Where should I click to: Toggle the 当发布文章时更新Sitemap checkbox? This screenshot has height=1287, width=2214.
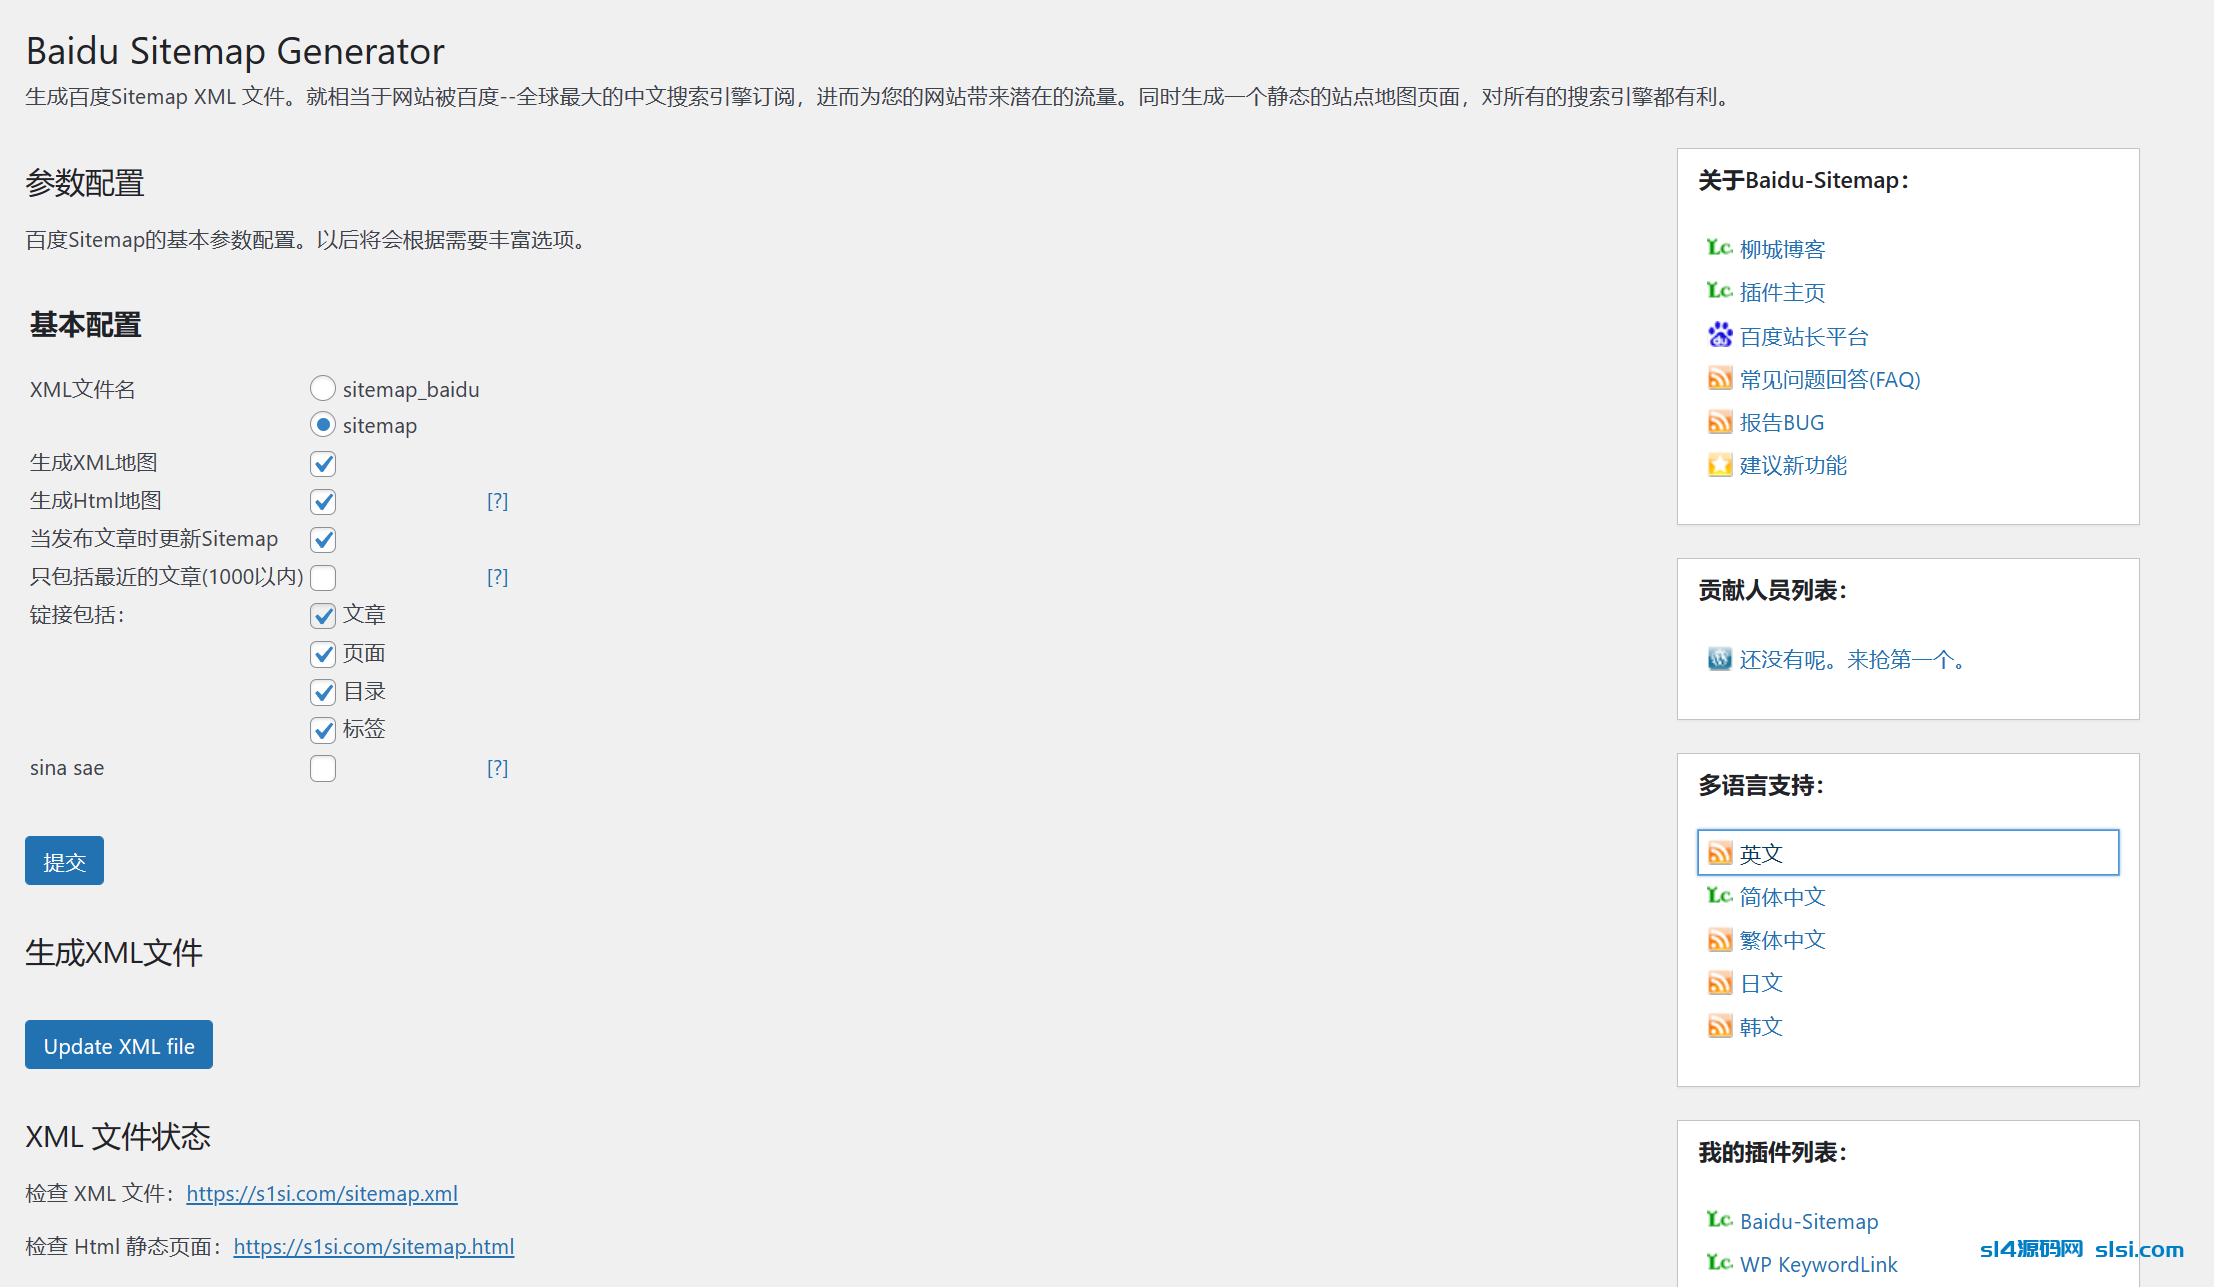(x=323, y=540)
